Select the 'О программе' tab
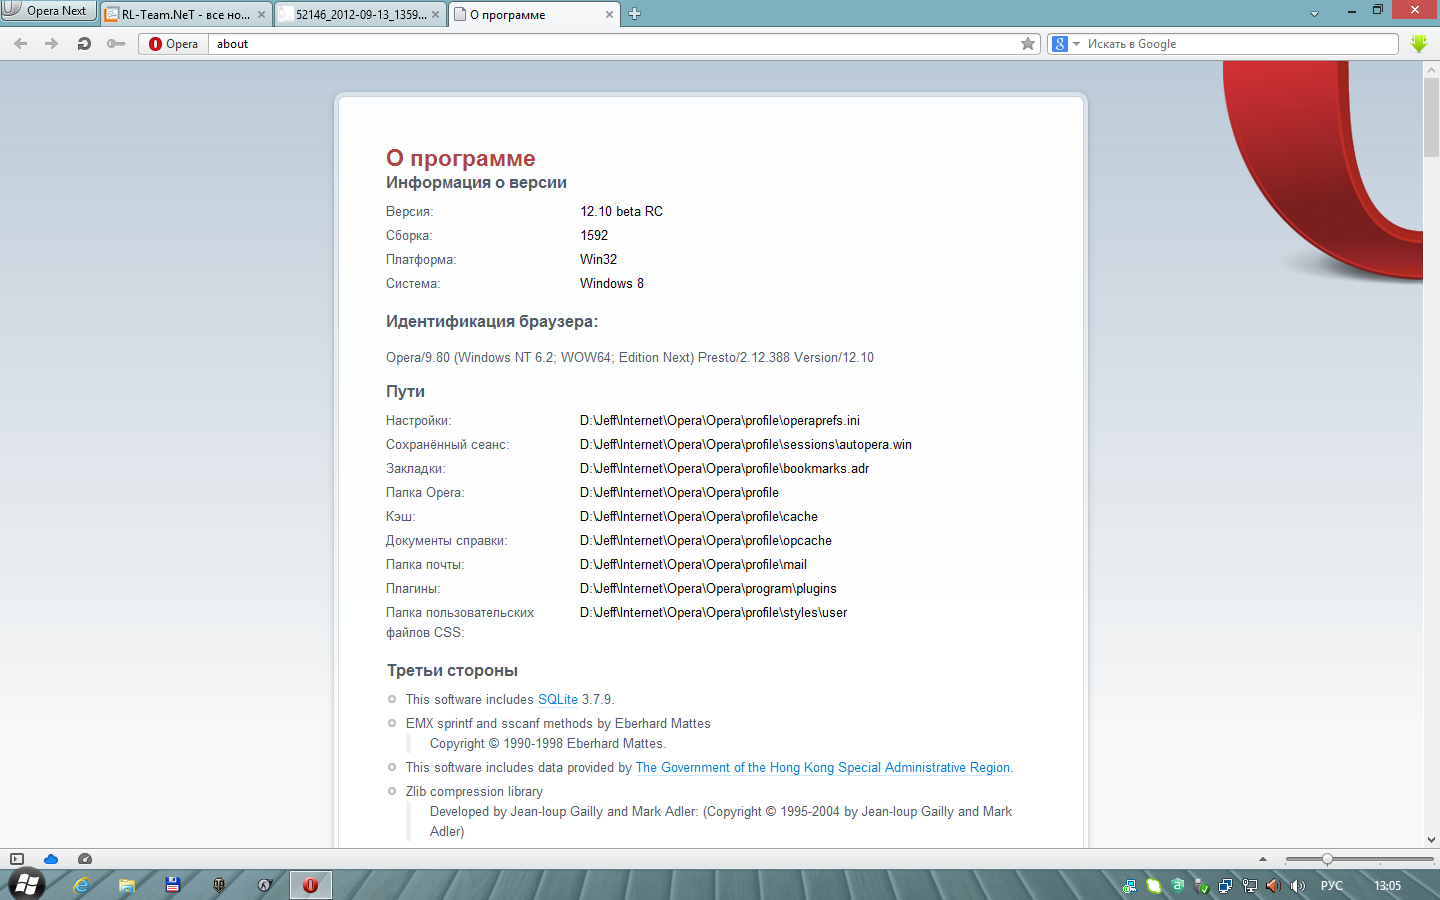 (533, 14)
